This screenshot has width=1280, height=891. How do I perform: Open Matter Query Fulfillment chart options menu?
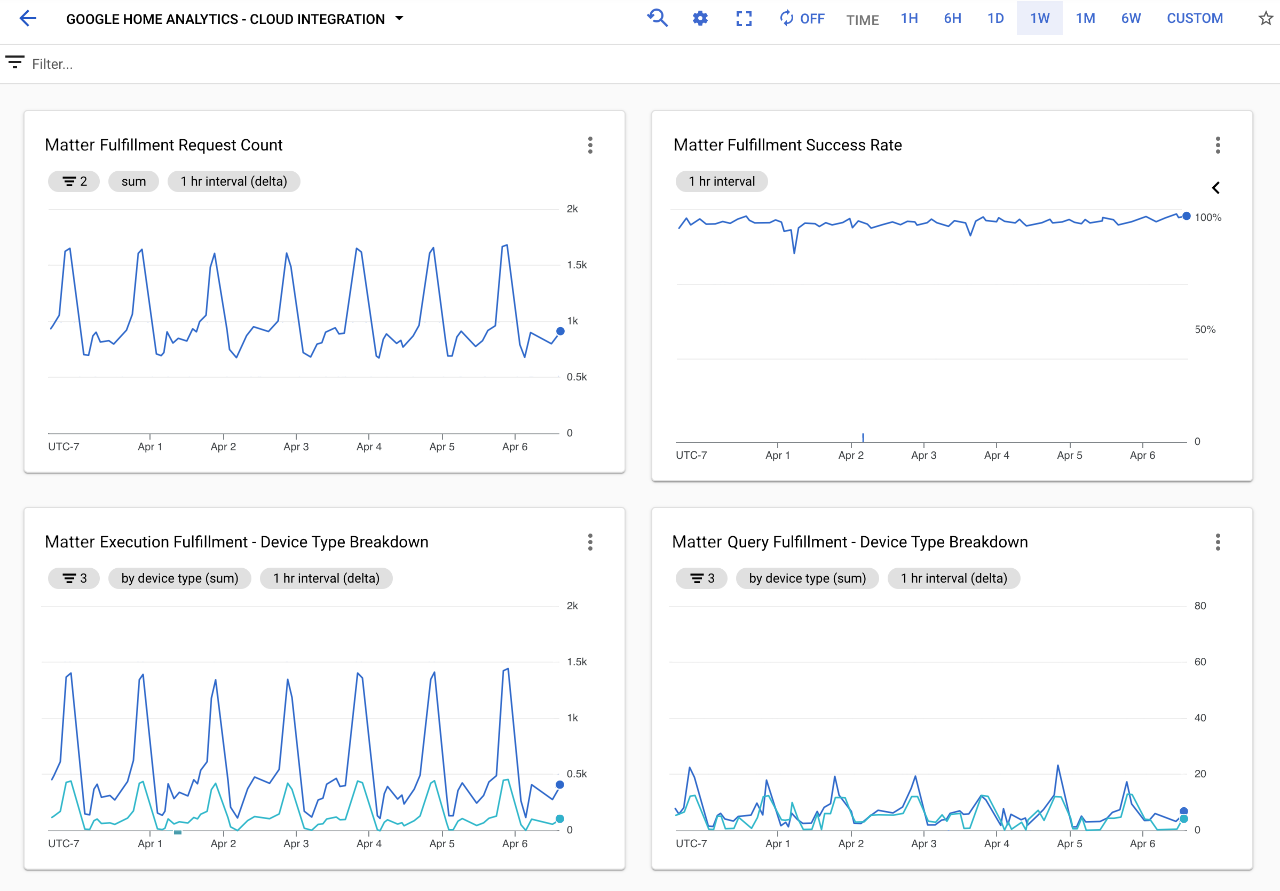point(1217,542)
